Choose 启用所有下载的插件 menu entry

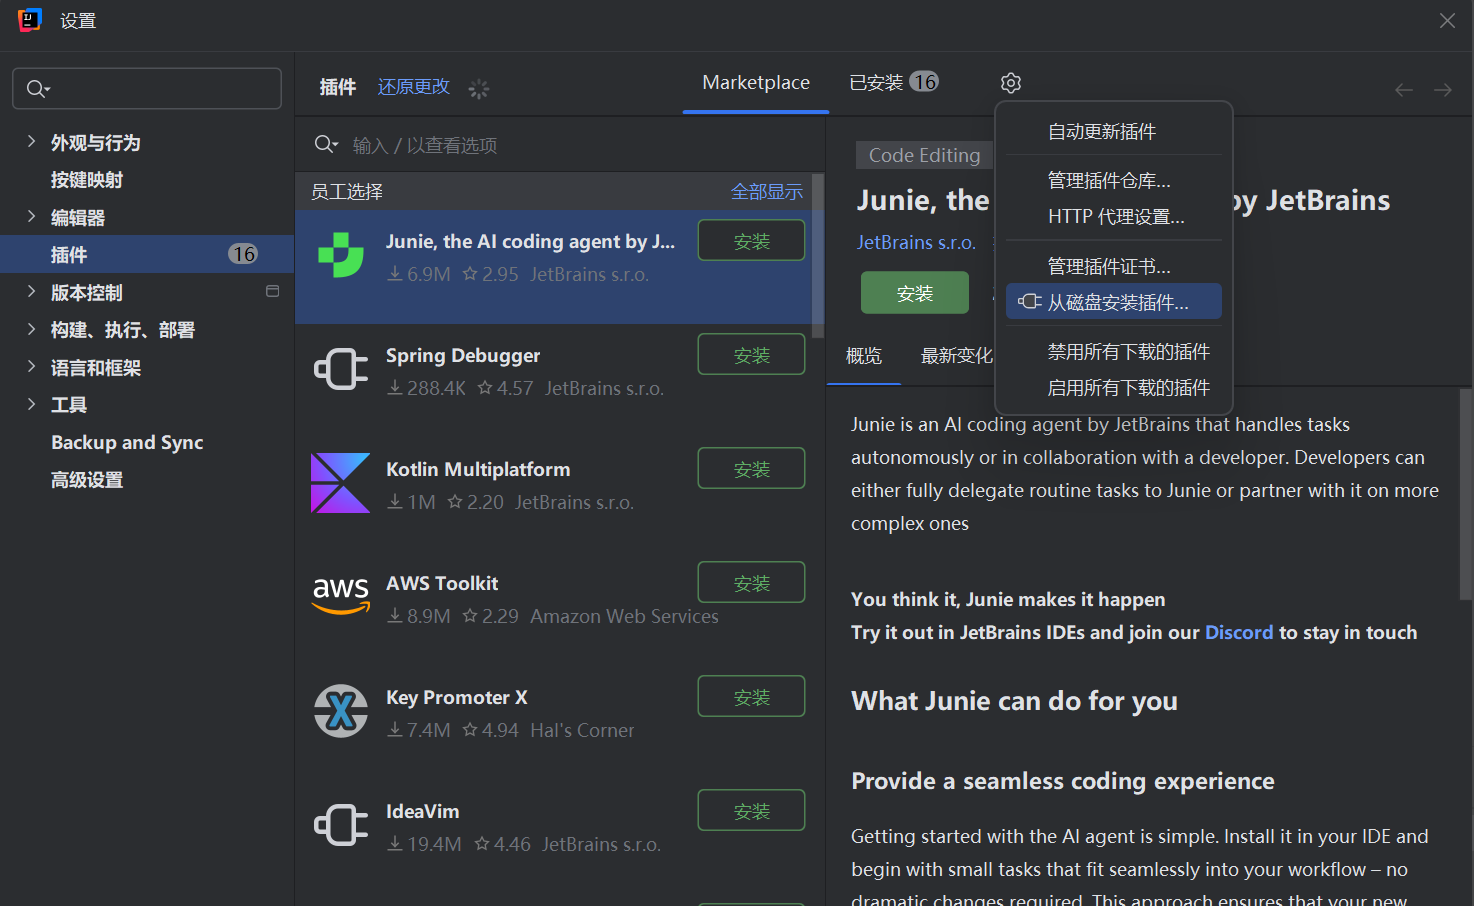click(1114, 388)
